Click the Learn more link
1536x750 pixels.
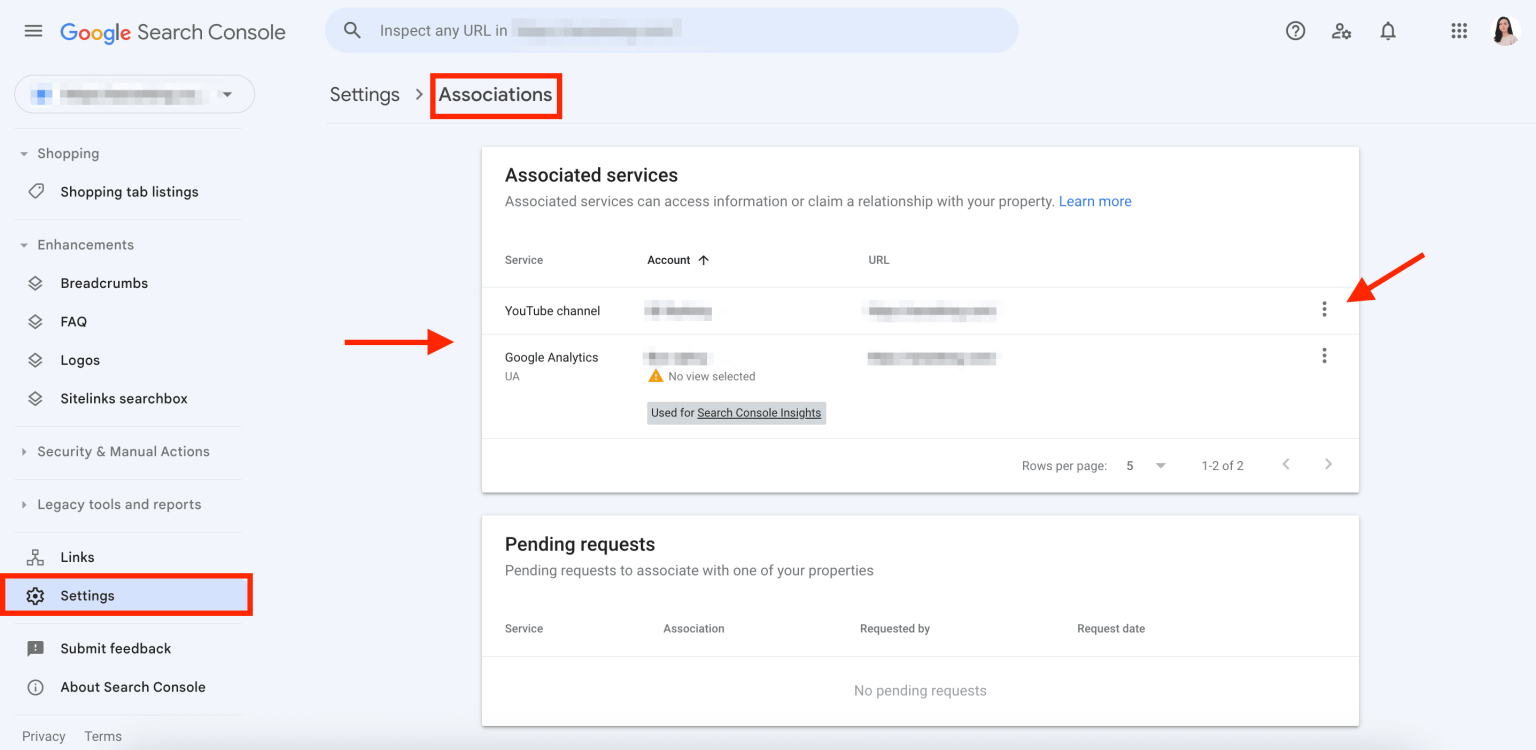(x=1095, y=201)
